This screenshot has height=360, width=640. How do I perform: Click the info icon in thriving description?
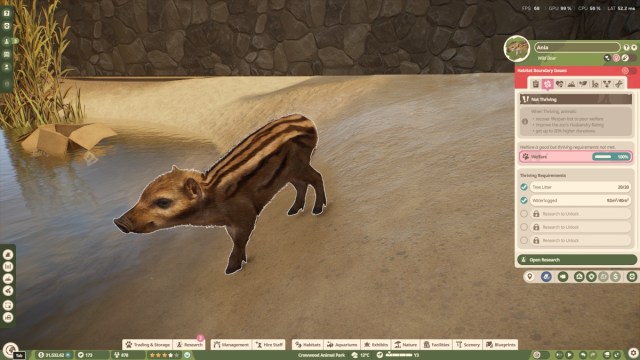click(x=525, y=121)
